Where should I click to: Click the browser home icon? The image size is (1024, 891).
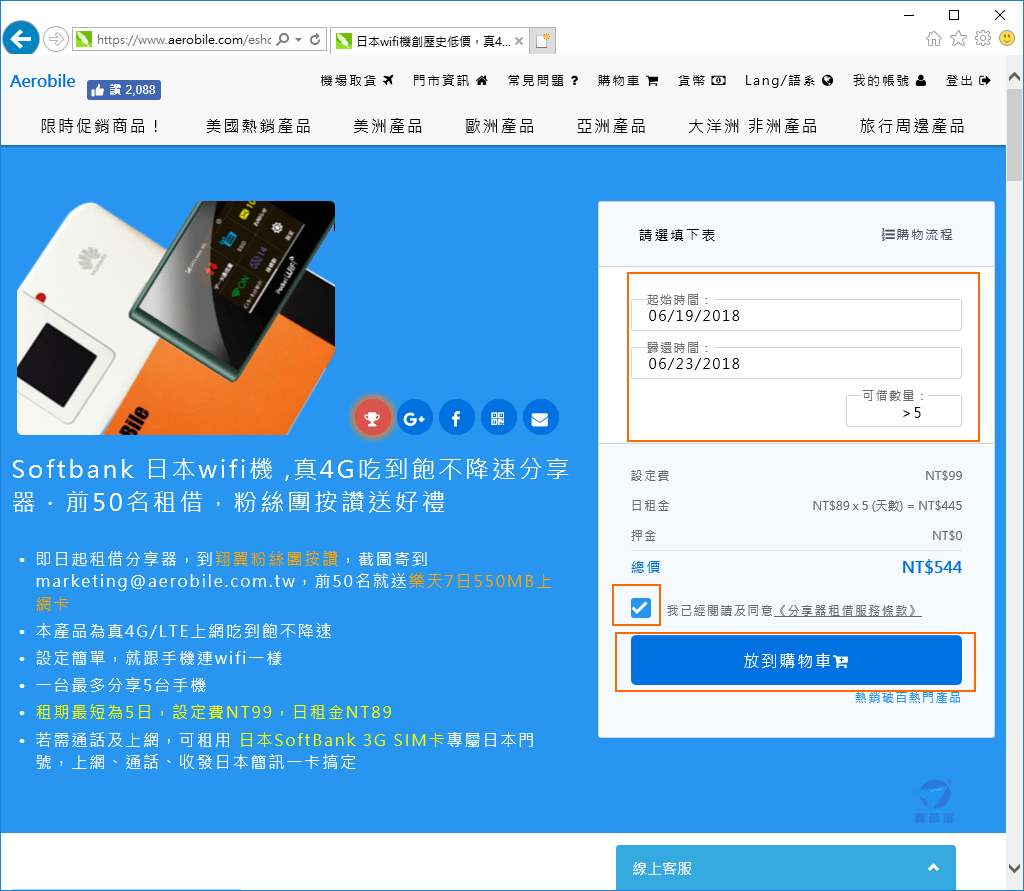pyautogui.click(x=934, y=39)
